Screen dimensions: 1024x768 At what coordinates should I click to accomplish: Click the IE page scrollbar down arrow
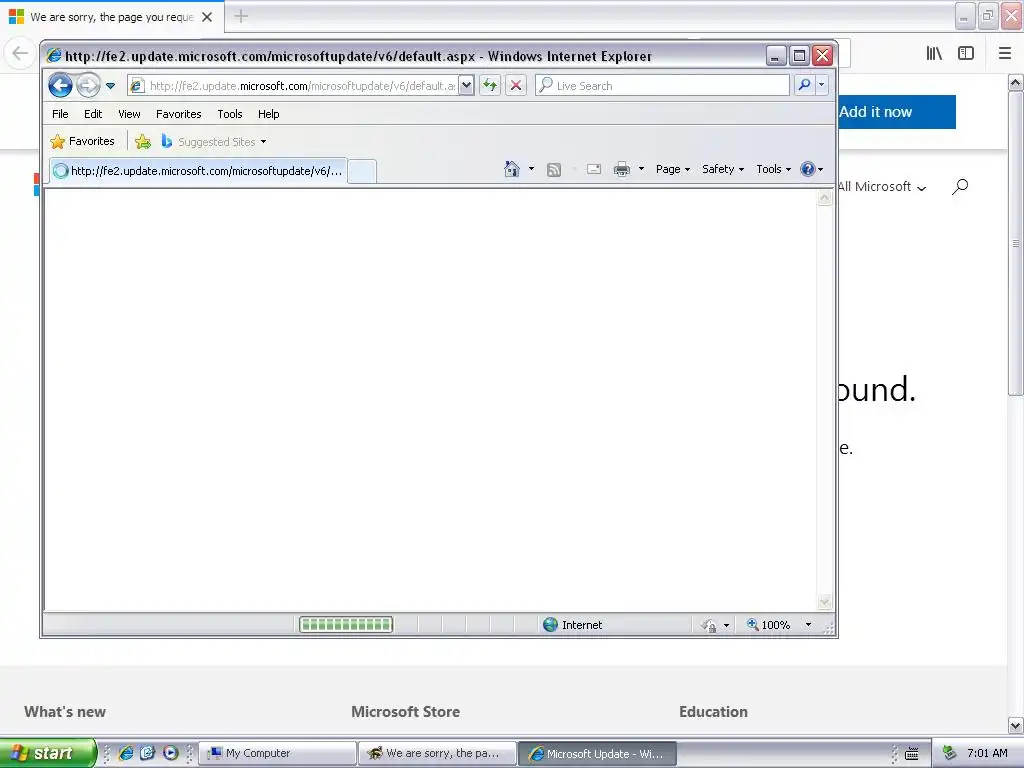coord(825,601)
